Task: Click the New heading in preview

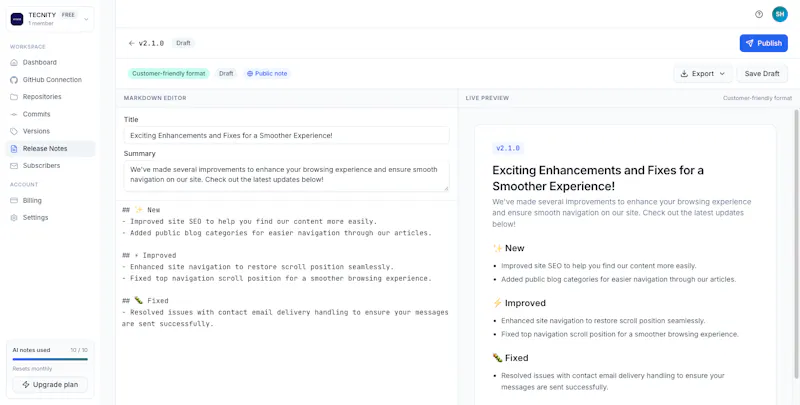Action: 508,248
